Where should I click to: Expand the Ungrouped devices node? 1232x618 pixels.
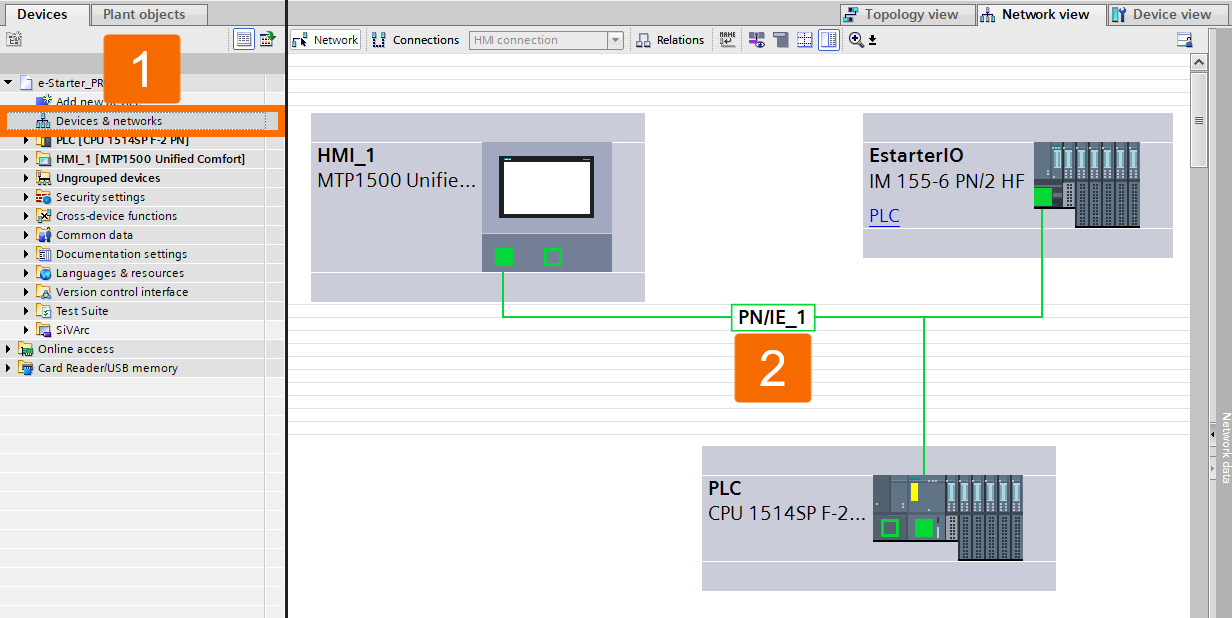[x=27, y=178]
